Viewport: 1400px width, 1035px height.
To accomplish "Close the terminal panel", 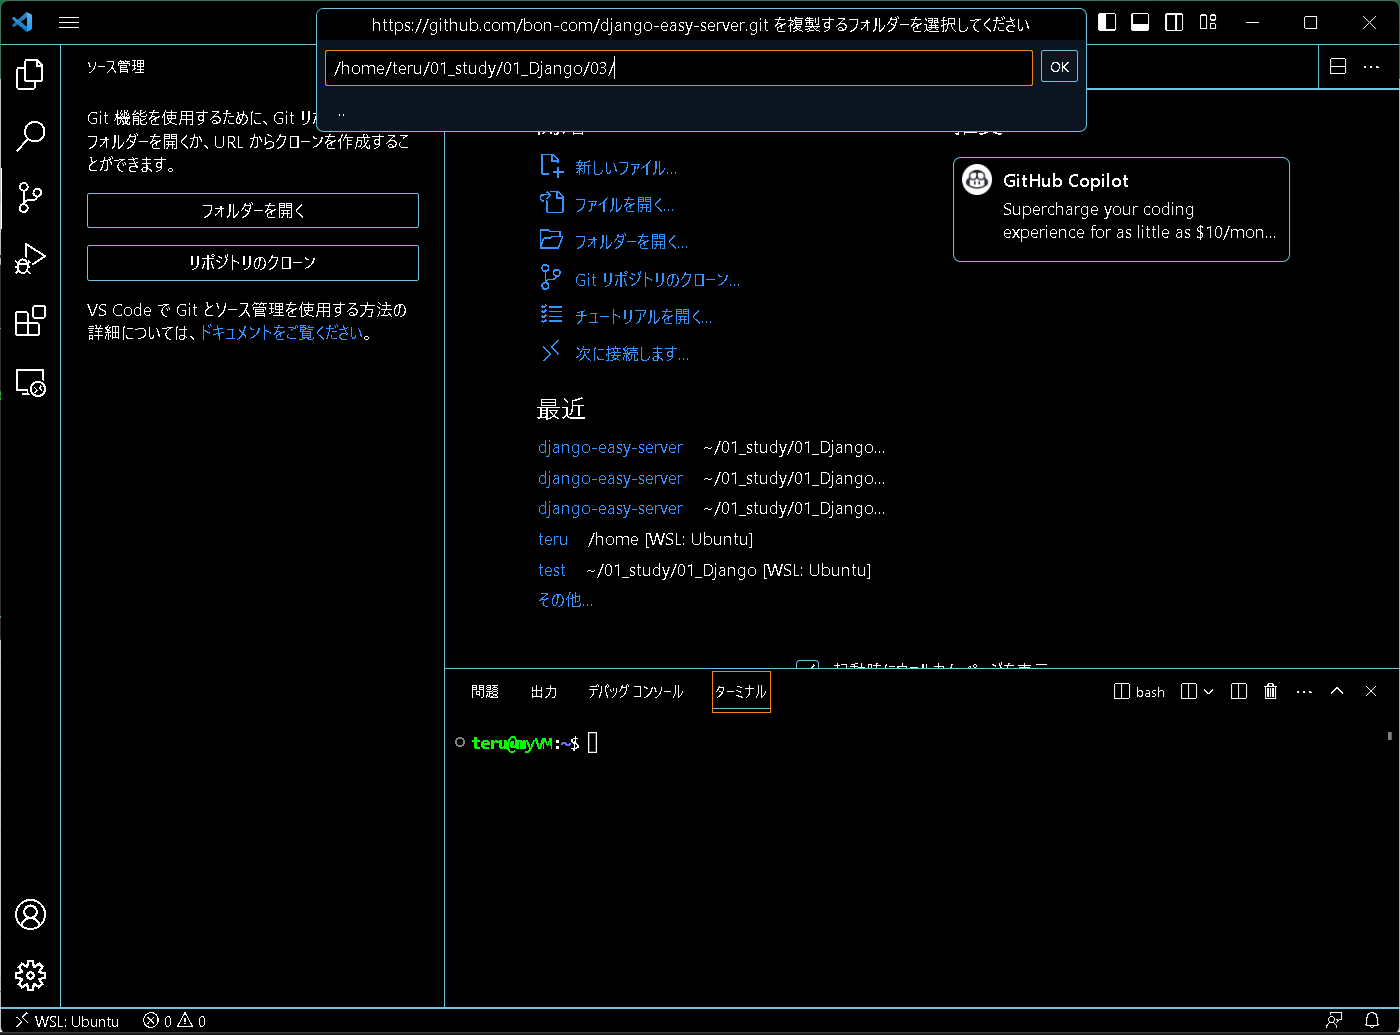I will pyautogui.click(x=1371, y=691).
